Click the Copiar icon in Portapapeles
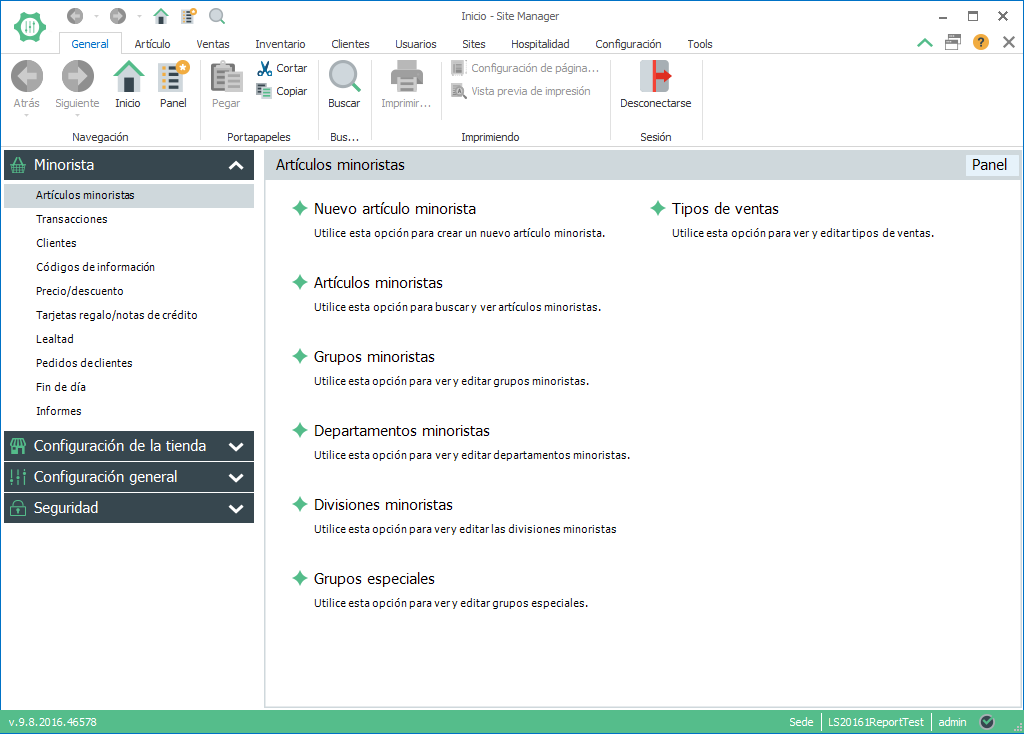This screenshot has height=734, width=1024. [x=265, y=91]
